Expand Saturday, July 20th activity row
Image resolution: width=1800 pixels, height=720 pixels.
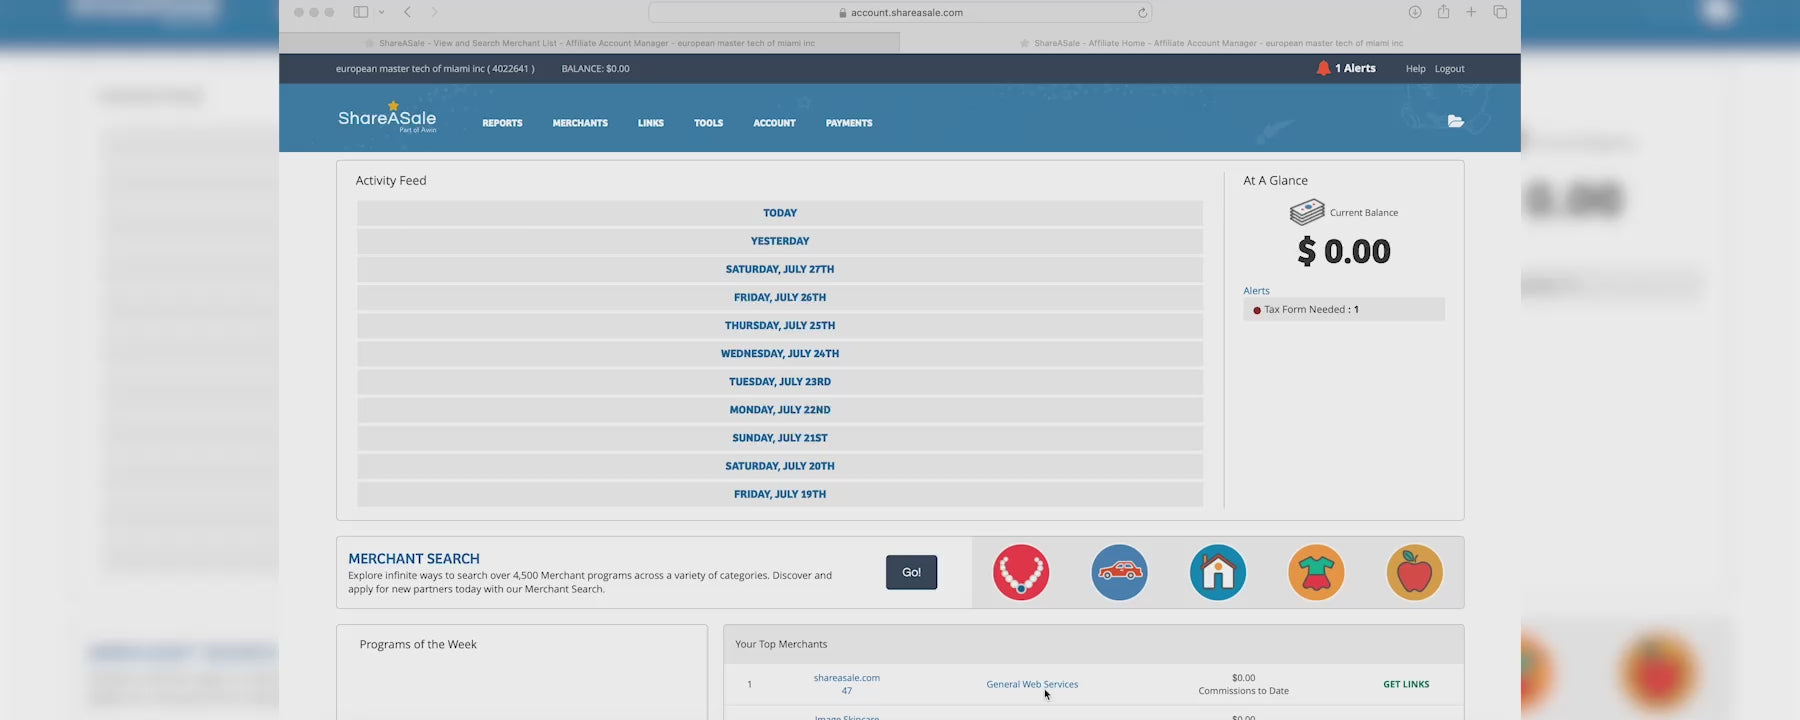click(780, 465)
